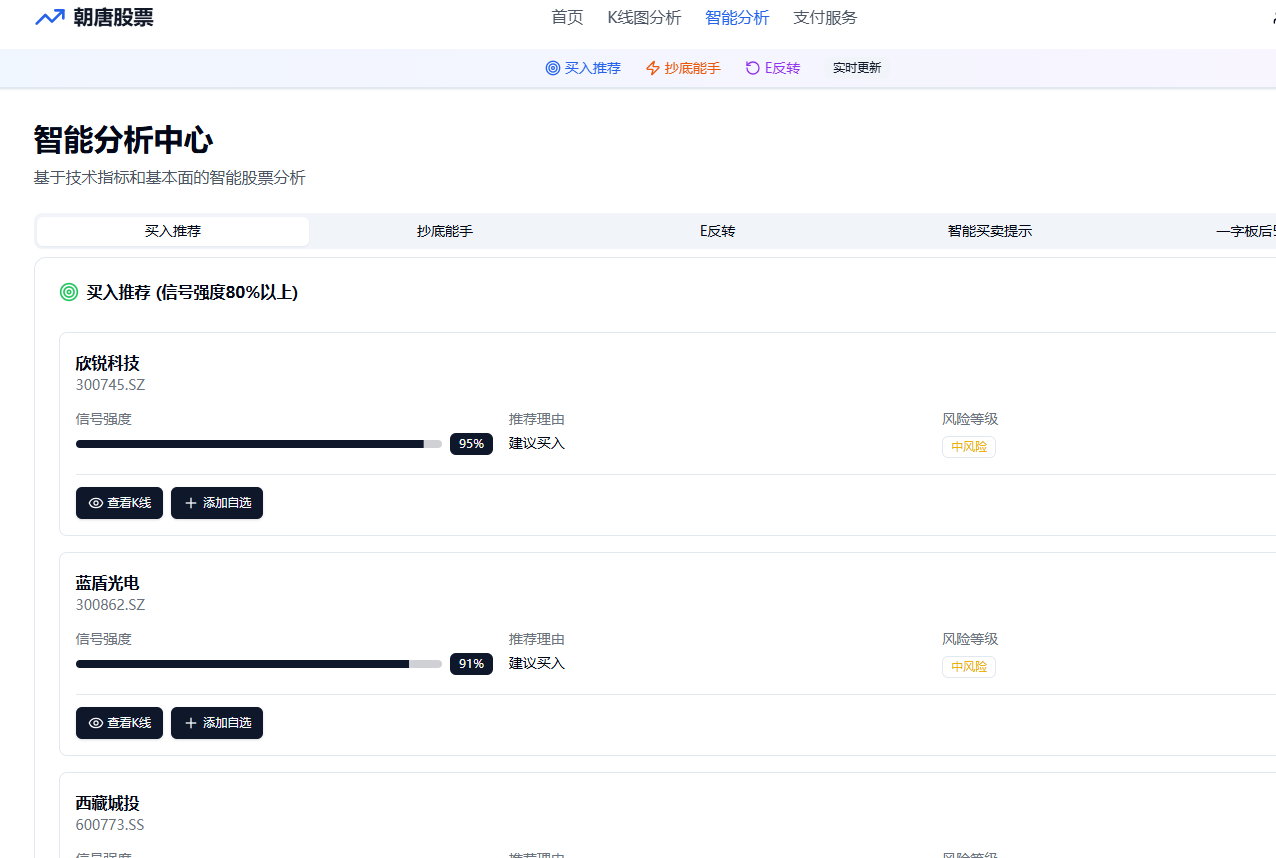Click the plus icon on 蓝盾光电 添加自选 button
Viewport: 1276px width, 858px height.
click(x=191, y=723)
